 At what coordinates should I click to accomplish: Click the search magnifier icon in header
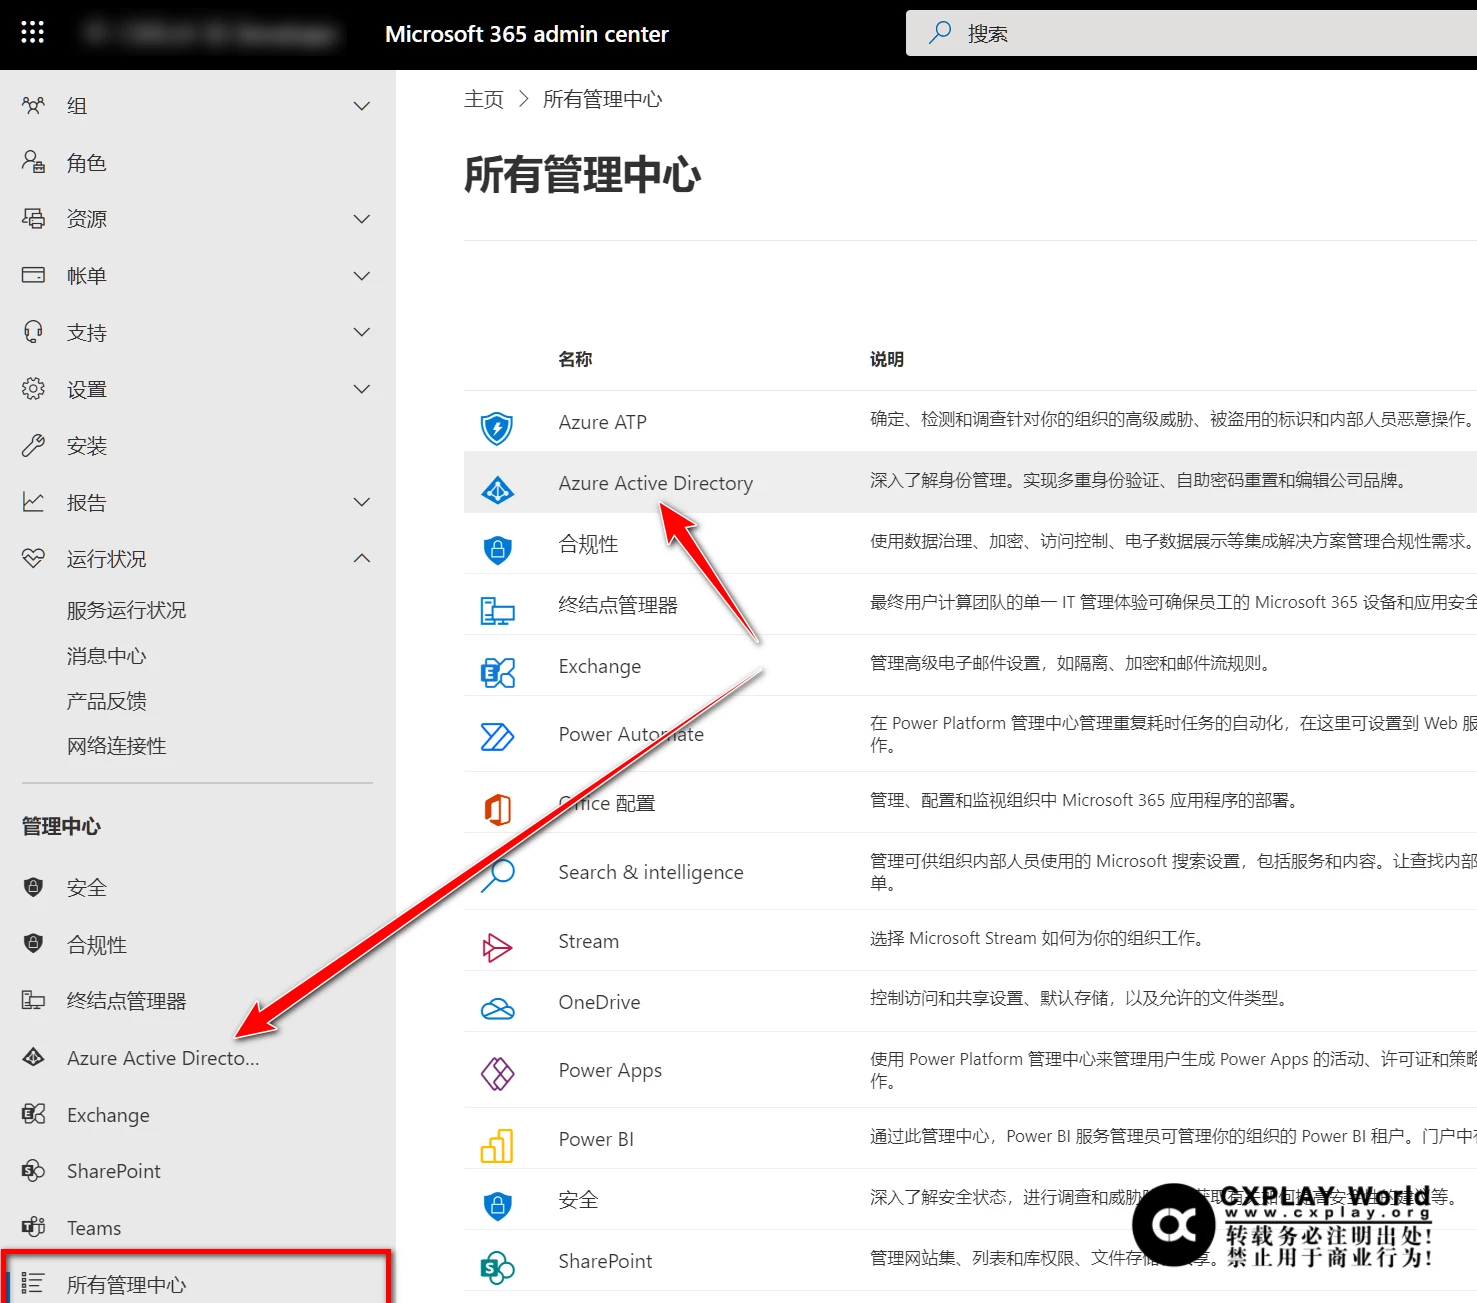coord(940,33)
